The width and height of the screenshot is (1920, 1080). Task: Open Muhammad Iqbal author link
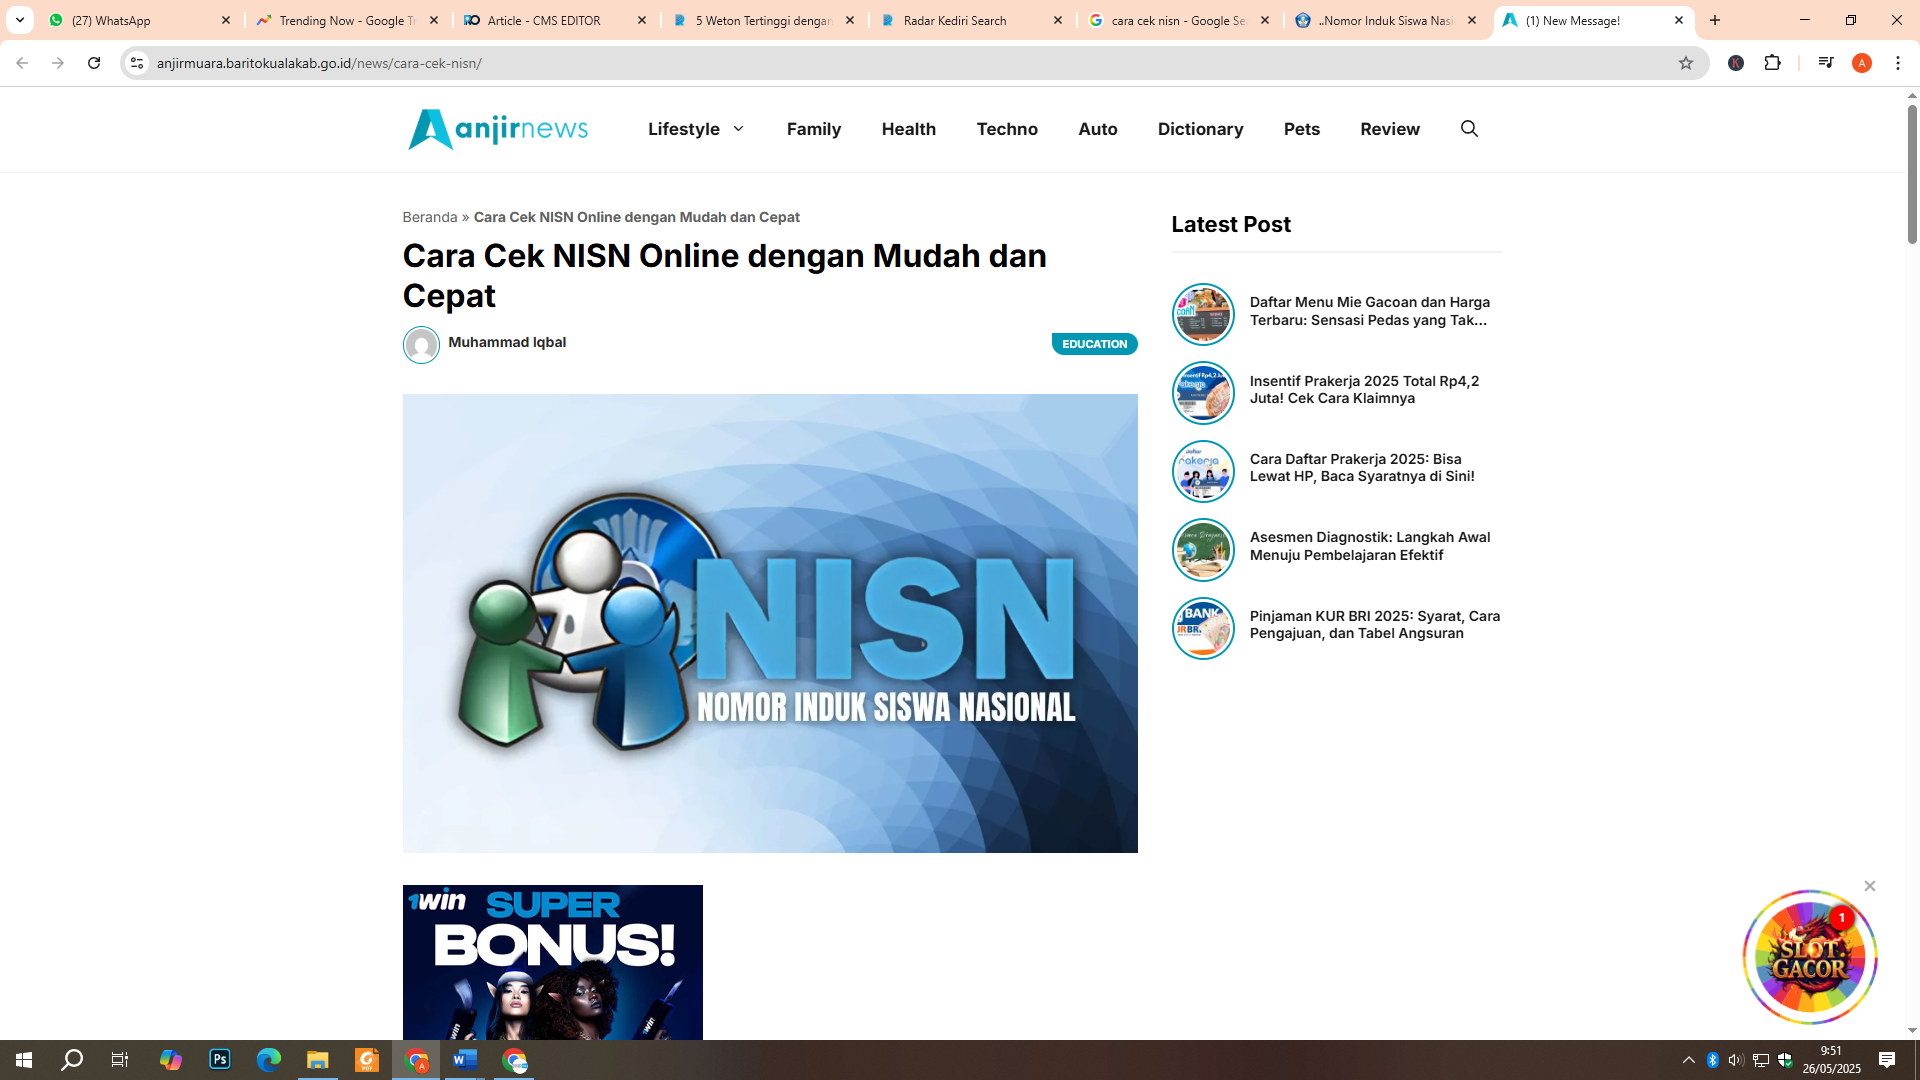507,342
